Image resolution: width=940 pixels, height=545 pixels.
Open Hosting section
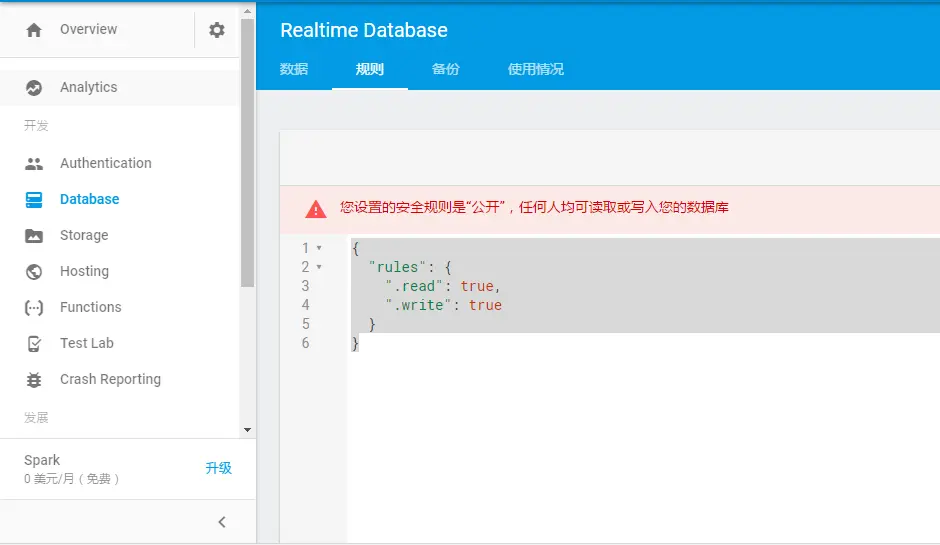[85, 271]
